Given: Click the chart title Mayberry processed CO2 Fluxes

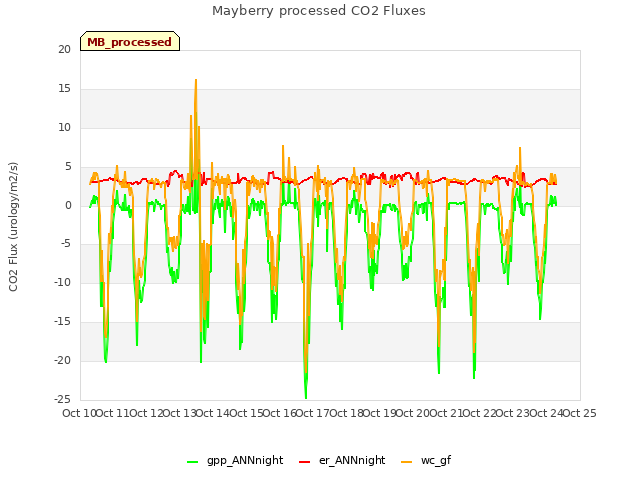Looking at the screenshot, I should [319, 11].
